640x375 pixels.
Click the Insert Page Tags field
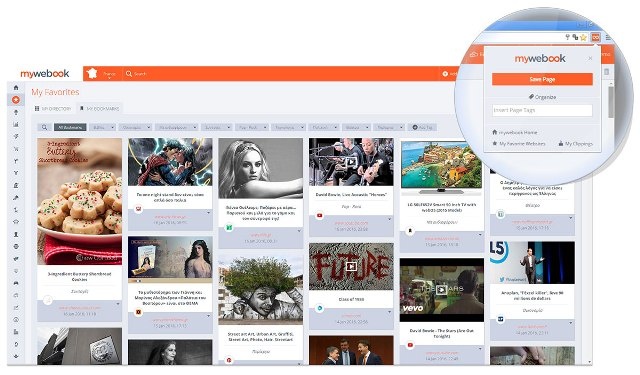point(542,110)
